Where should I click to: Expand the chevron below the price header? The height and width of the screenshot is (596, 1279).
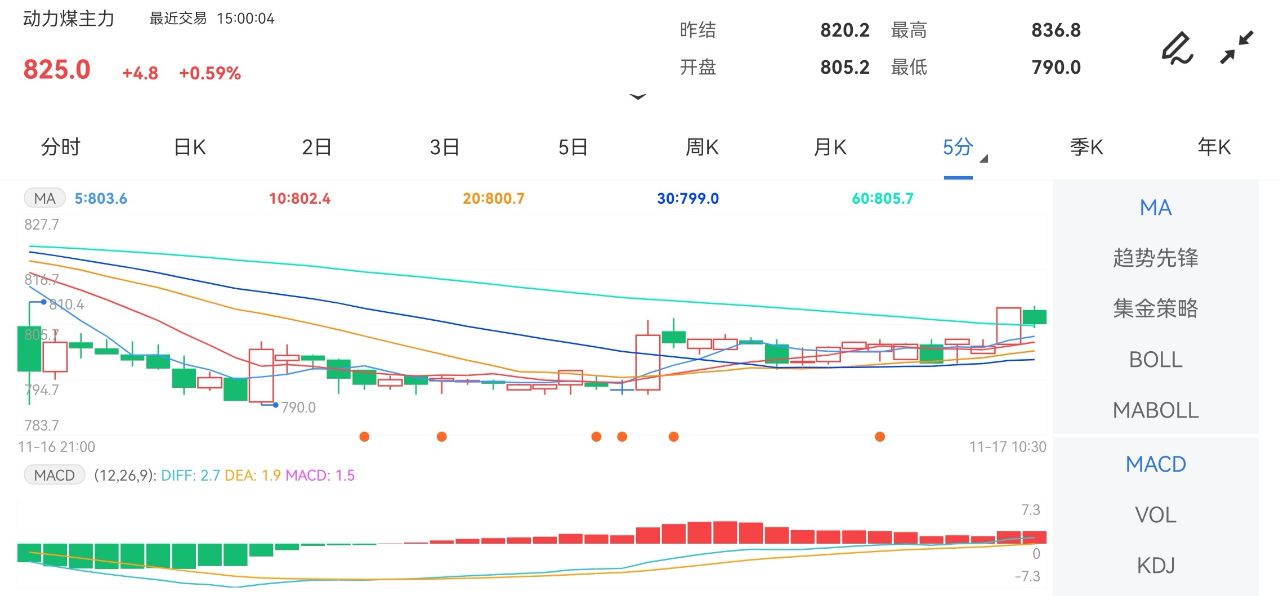(637, 97)
